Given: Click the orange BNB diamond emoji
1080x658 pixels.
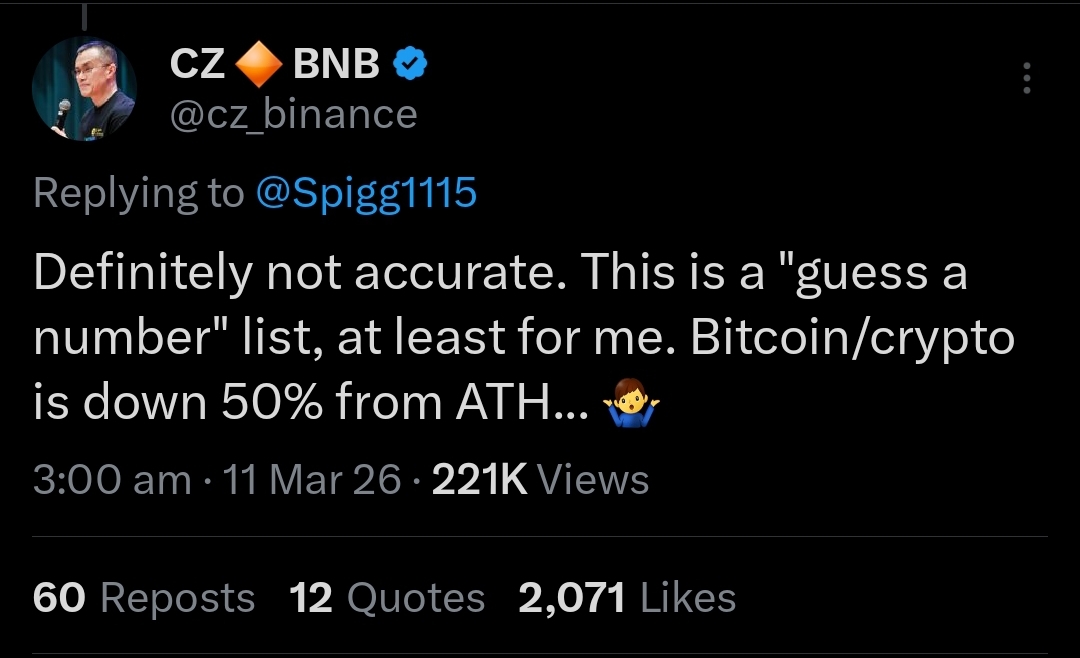Looking at the screenshot, I should click(258, 62).
